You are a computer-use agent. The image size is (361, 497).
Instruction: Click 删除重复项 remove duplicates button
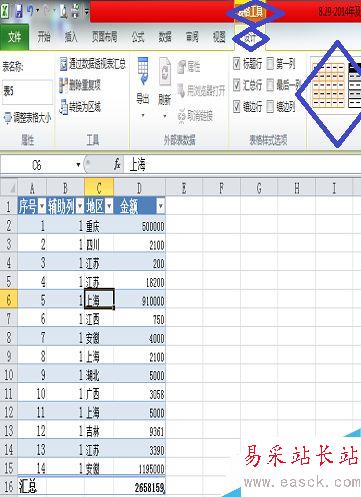tap(80, 85)
